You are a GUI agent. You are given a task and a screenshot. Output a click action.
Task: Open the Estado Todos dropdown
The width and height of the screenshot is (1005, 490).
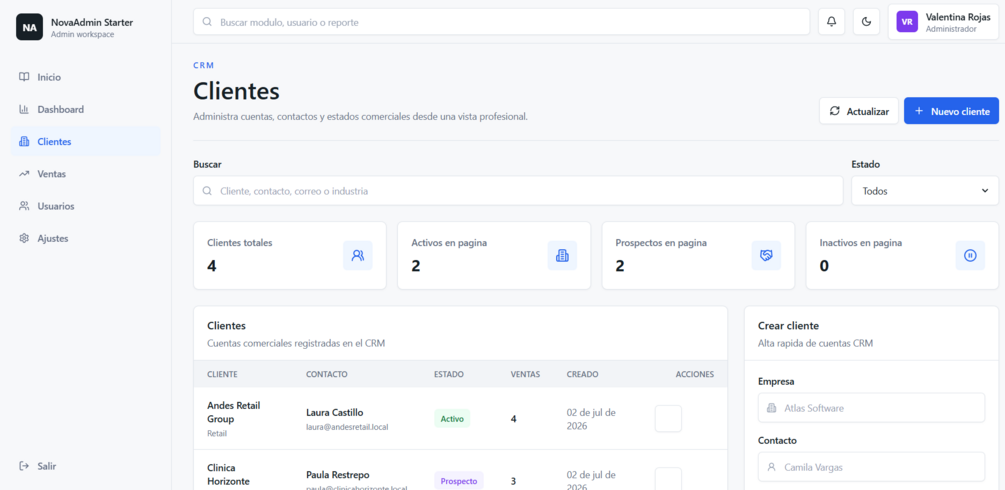pos(925,191)
